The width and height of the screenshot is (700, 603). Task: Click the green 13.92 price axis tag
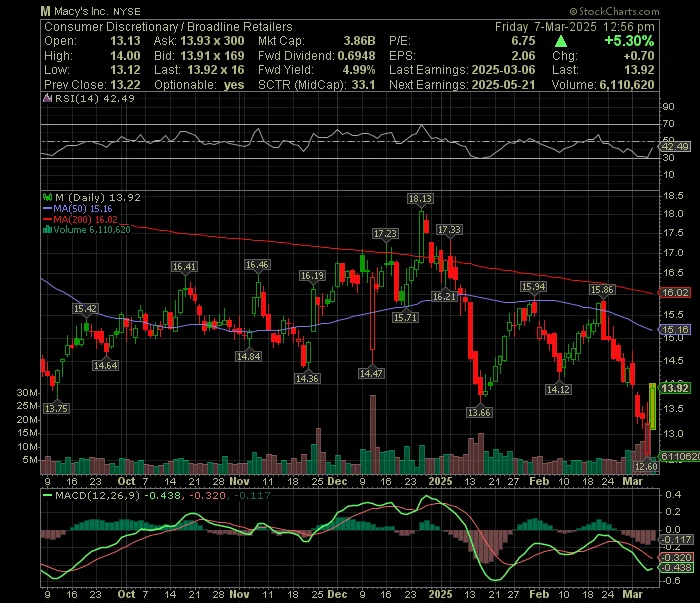[675, 388]
